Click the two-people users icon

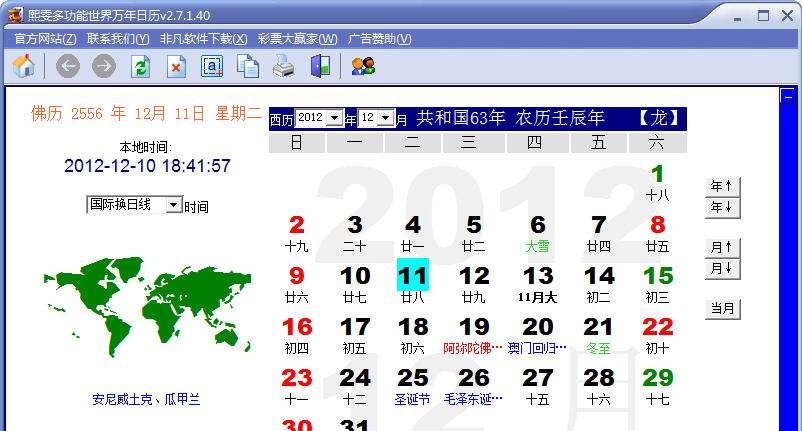click(364, 66)
